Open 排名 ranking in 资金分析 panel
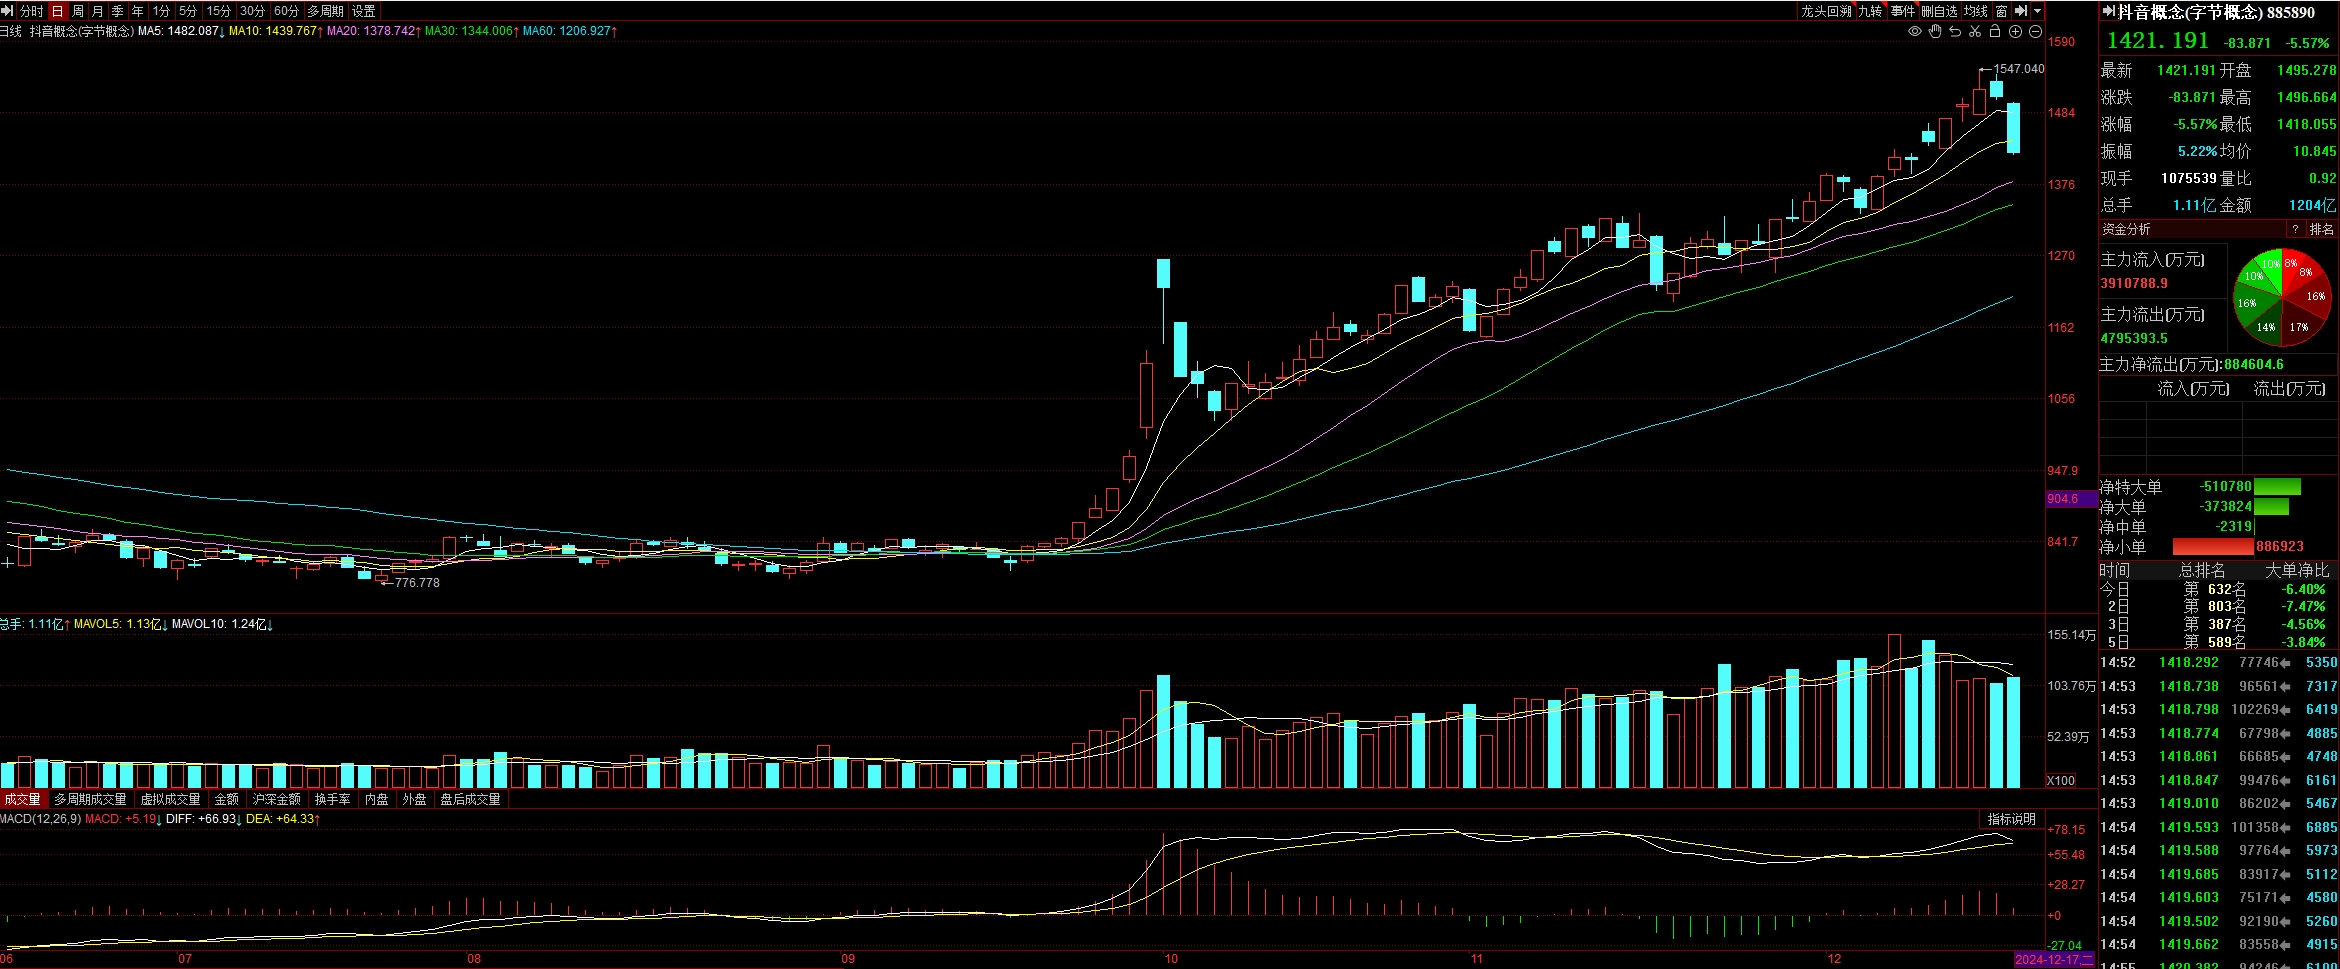2340x969 pixels. pyautogui.click(x=2322, y=229)
